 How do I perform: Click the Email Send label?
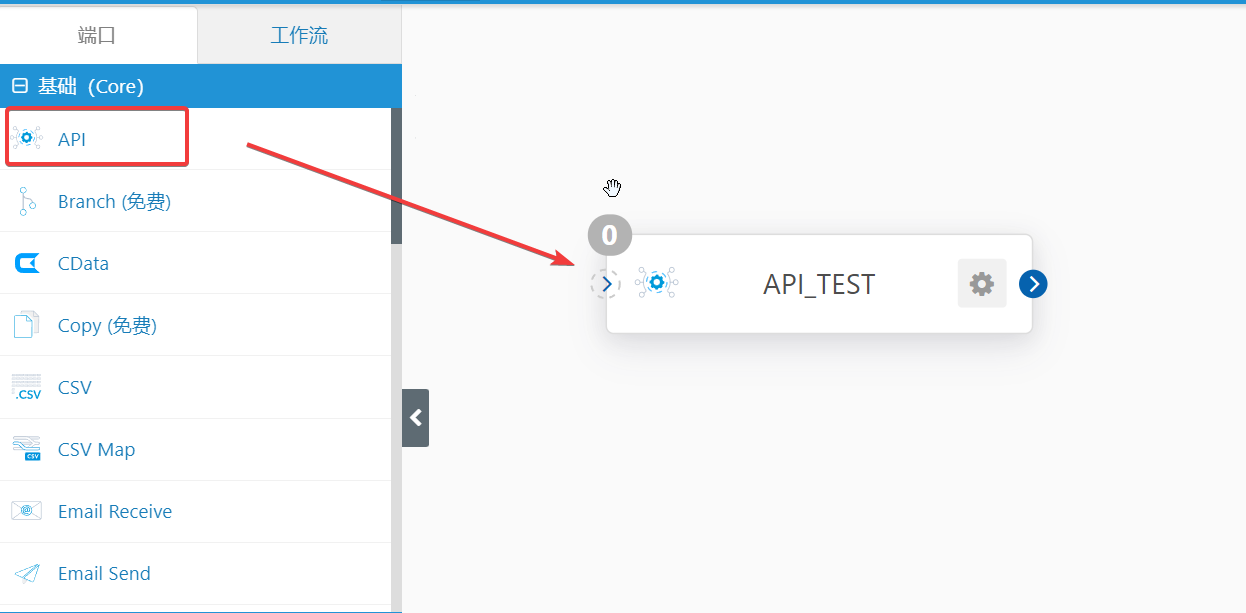104,573
